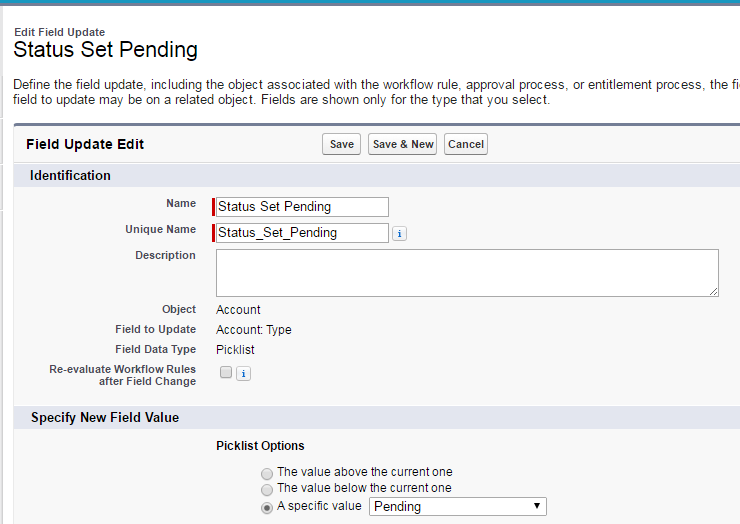
Task: Enable Re-evaluate Workflow Rules checkbox
Action: (x=226, y=372)
